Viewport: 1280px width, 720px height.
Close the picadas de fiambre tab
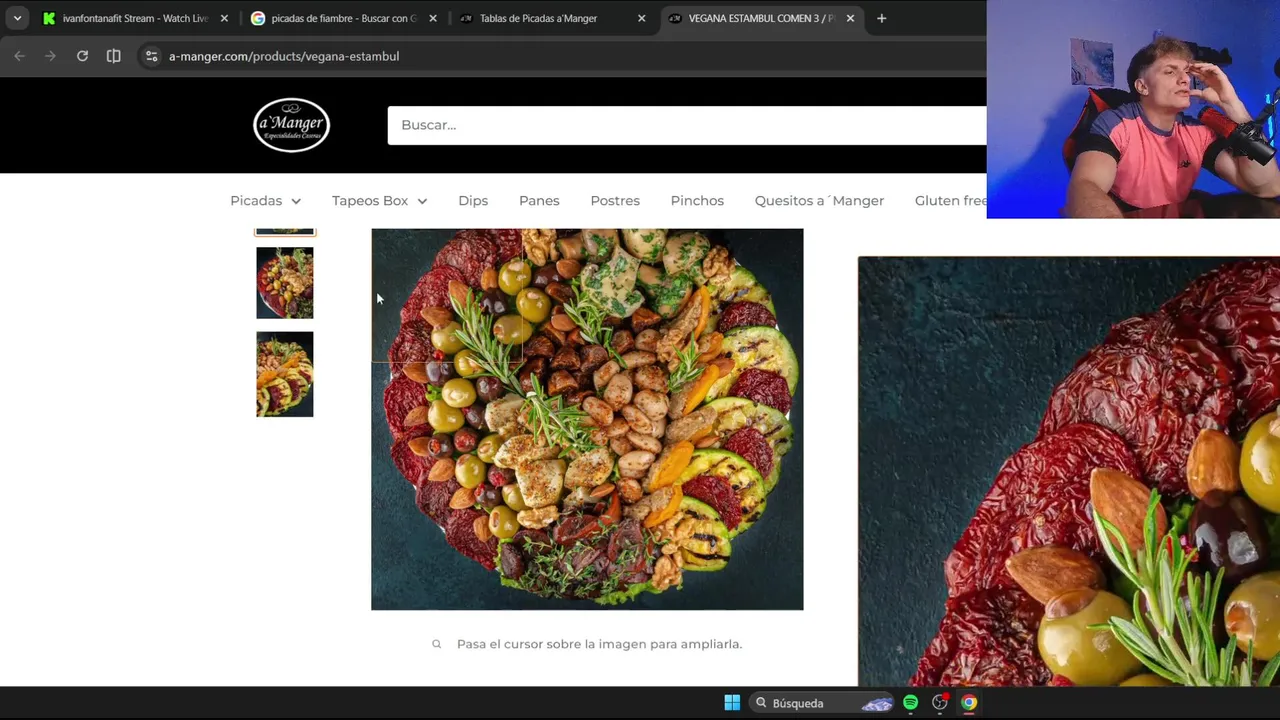tap(433, 18)
